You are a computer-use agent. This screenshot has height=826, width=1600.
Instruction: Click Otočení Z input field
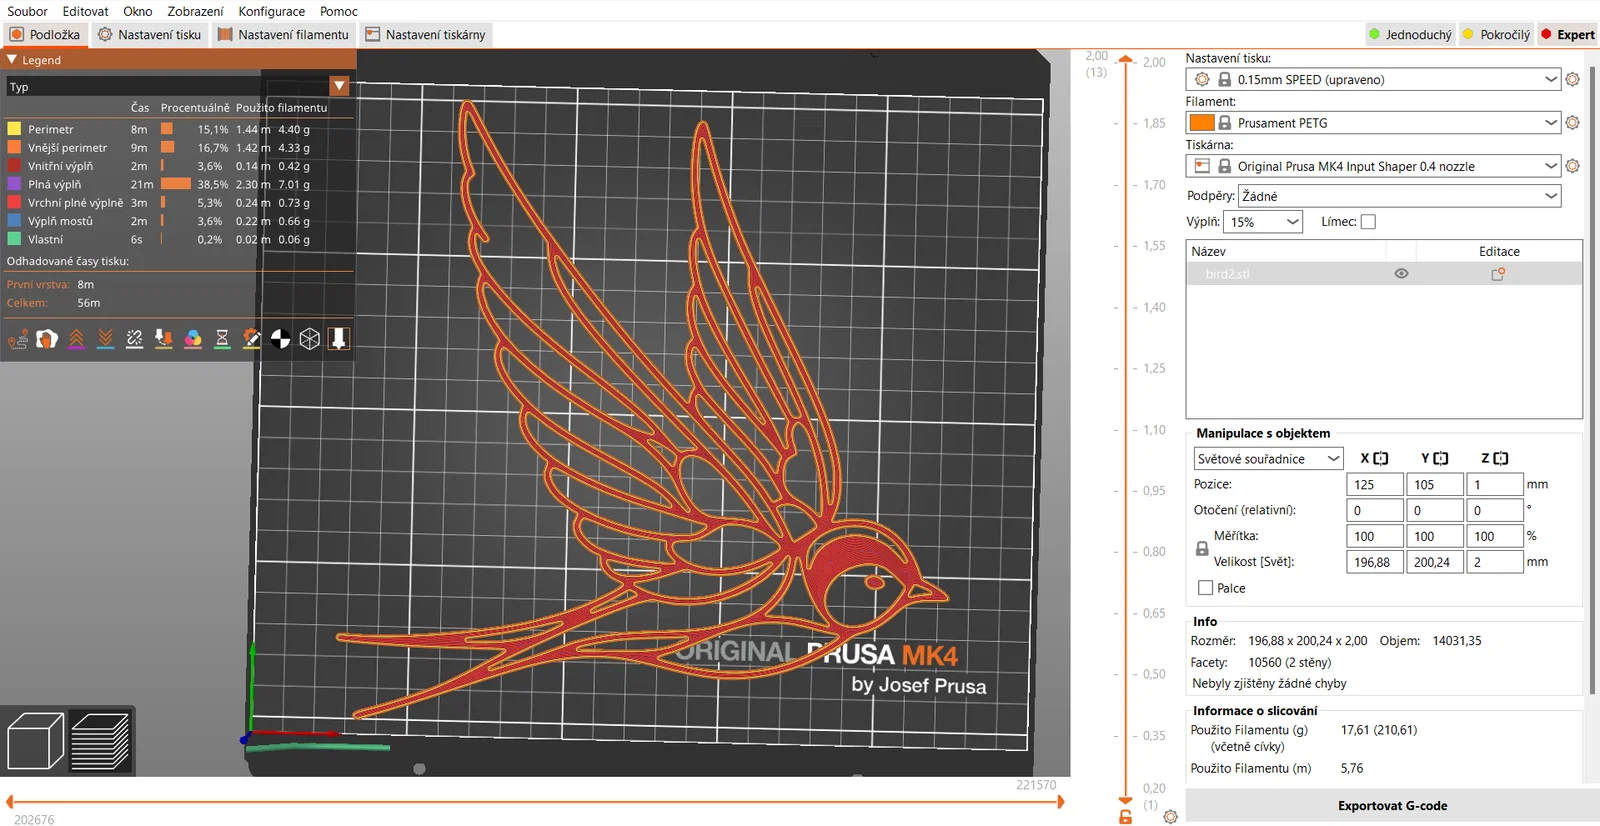click(x=1495, y=511)
